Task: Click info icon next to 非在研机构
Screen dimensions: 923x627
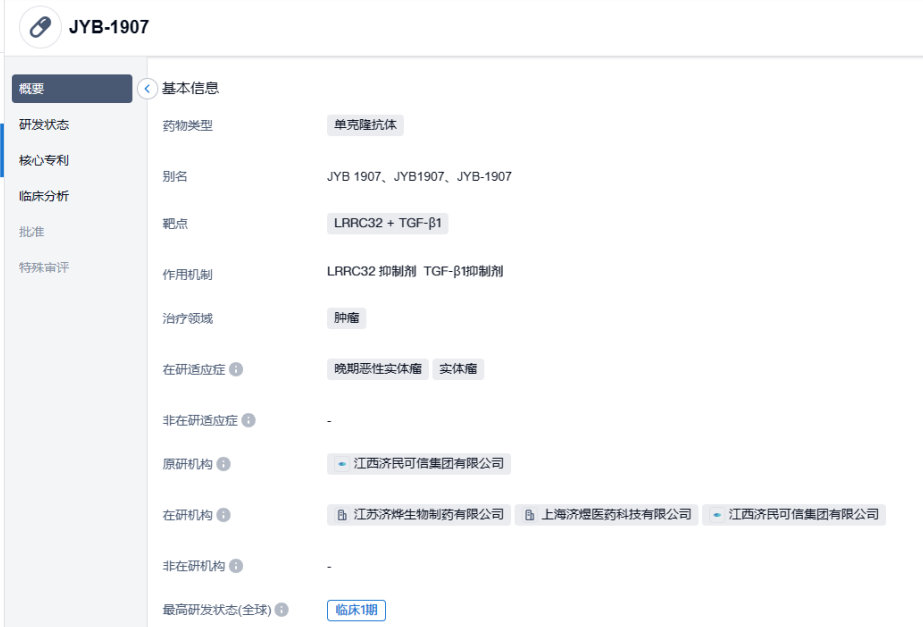Action: pyautogui.click(x=236, y=566)
